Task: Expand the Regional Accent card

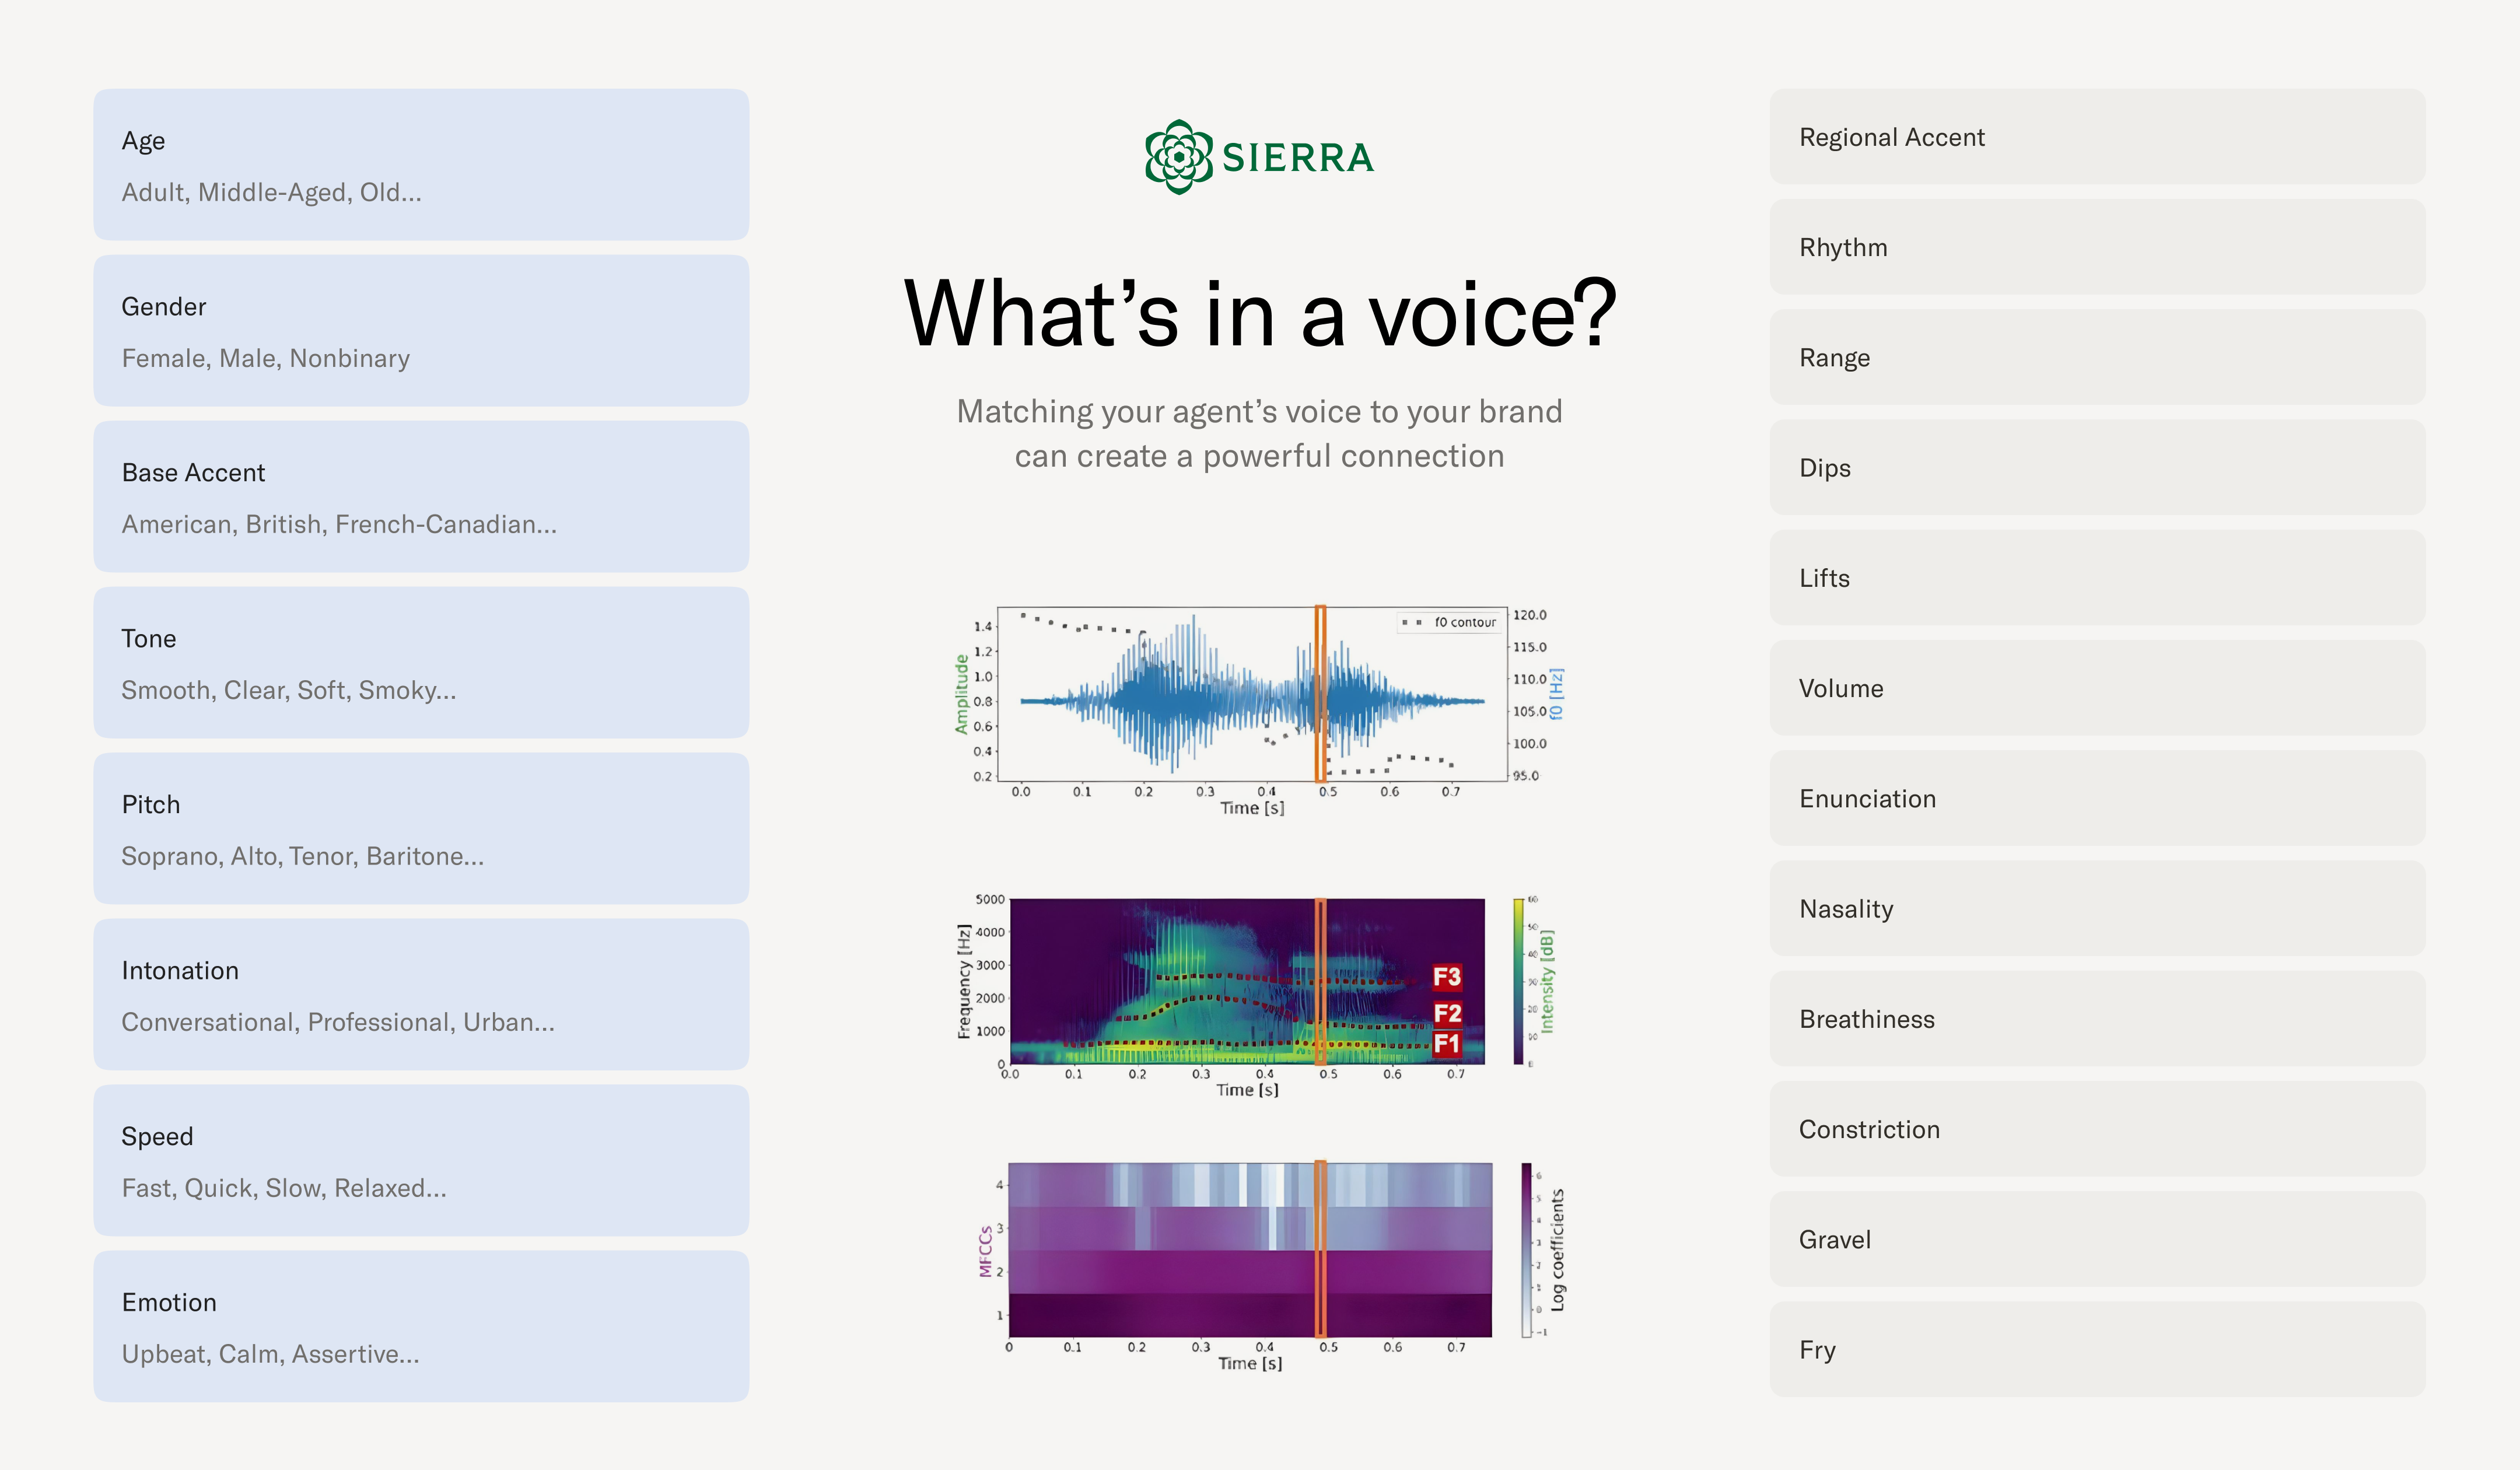Action: [2096, 137]
